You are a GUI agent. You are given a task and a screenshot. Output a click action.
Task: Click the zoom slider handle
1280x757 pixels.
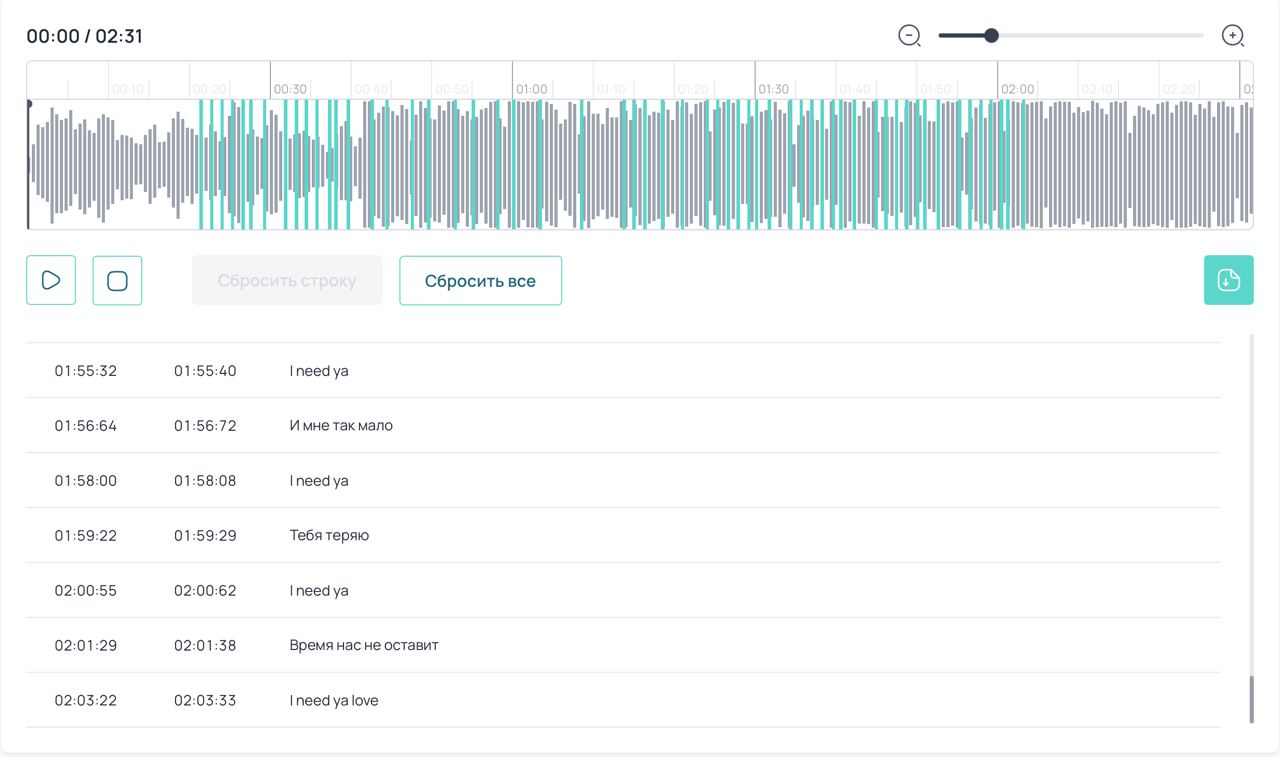(991, 36)
